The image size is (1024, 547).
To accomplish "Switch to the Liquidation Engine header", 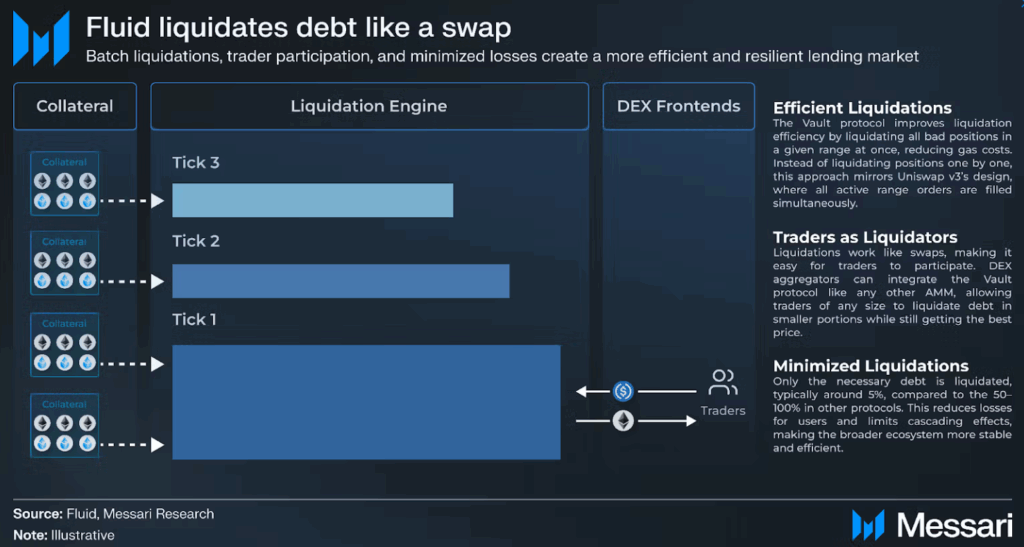I will 369,106.
